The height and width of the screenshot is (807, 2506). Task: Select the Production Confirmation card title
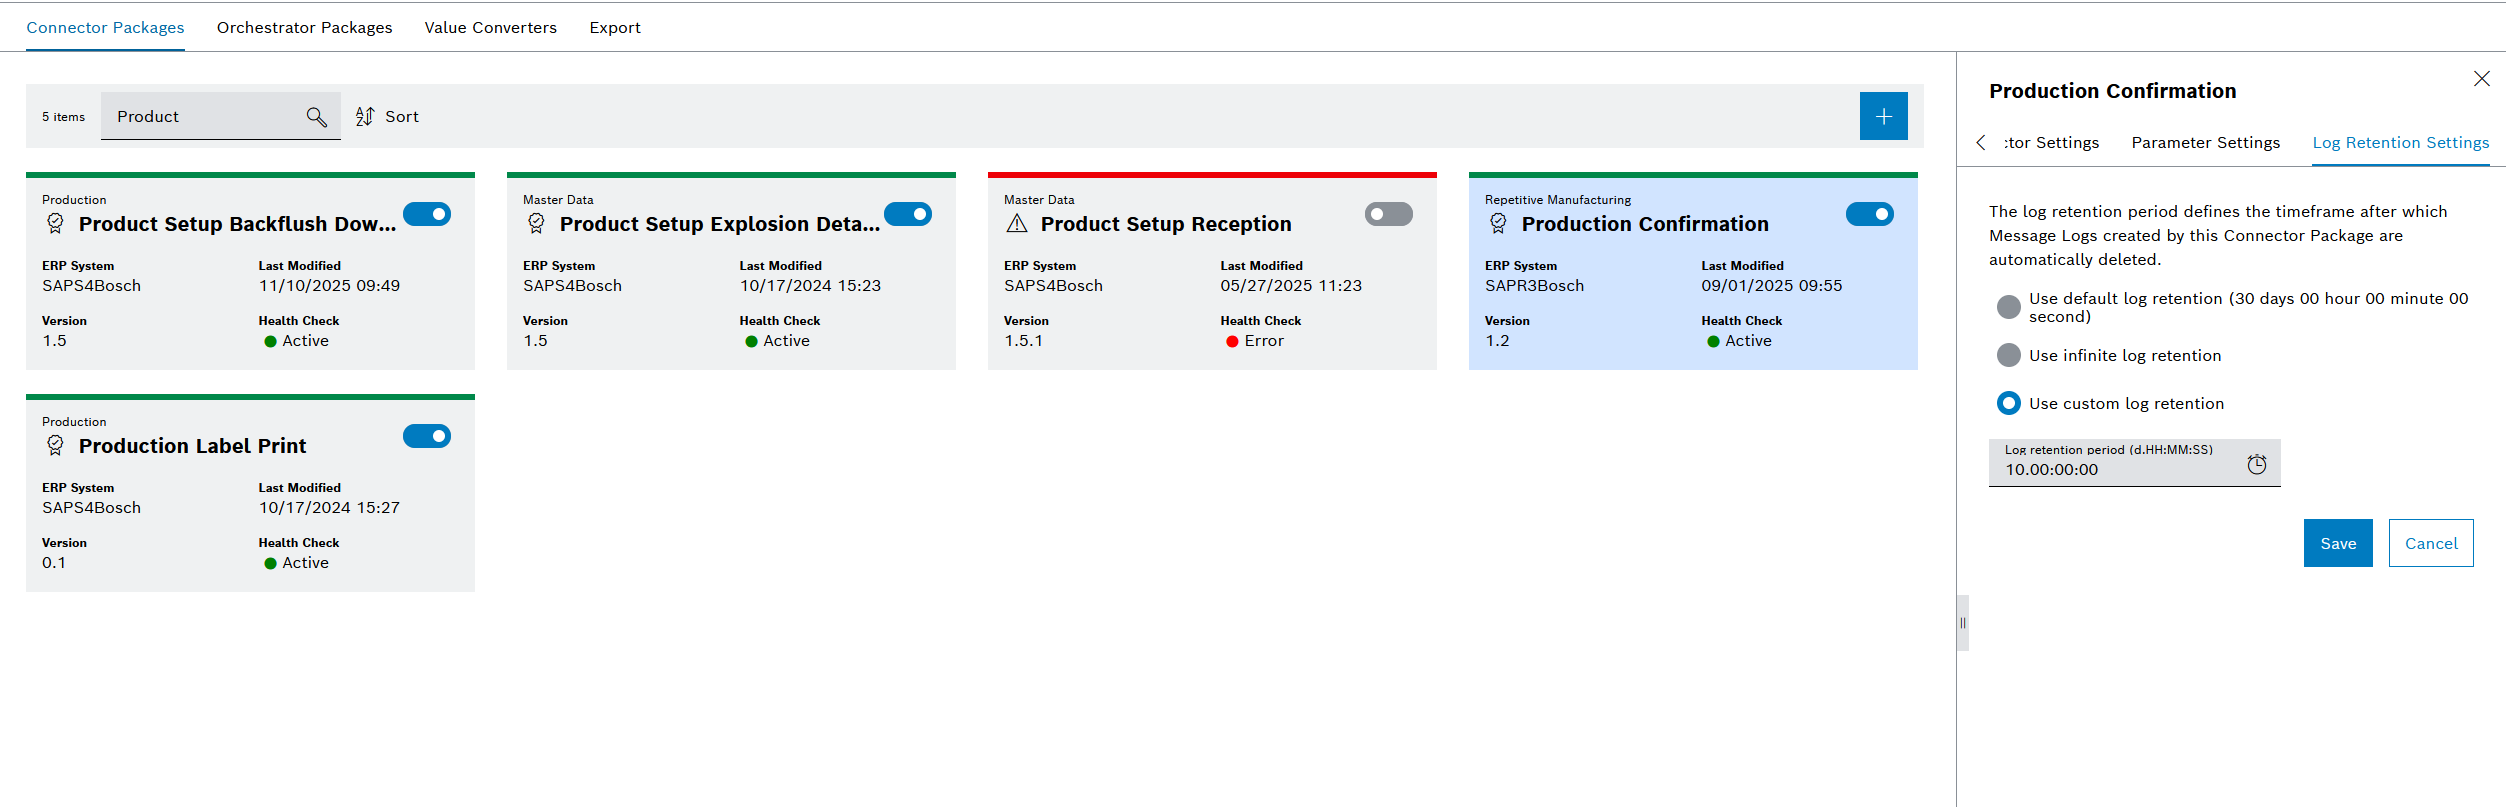[x=1645, y=224]
